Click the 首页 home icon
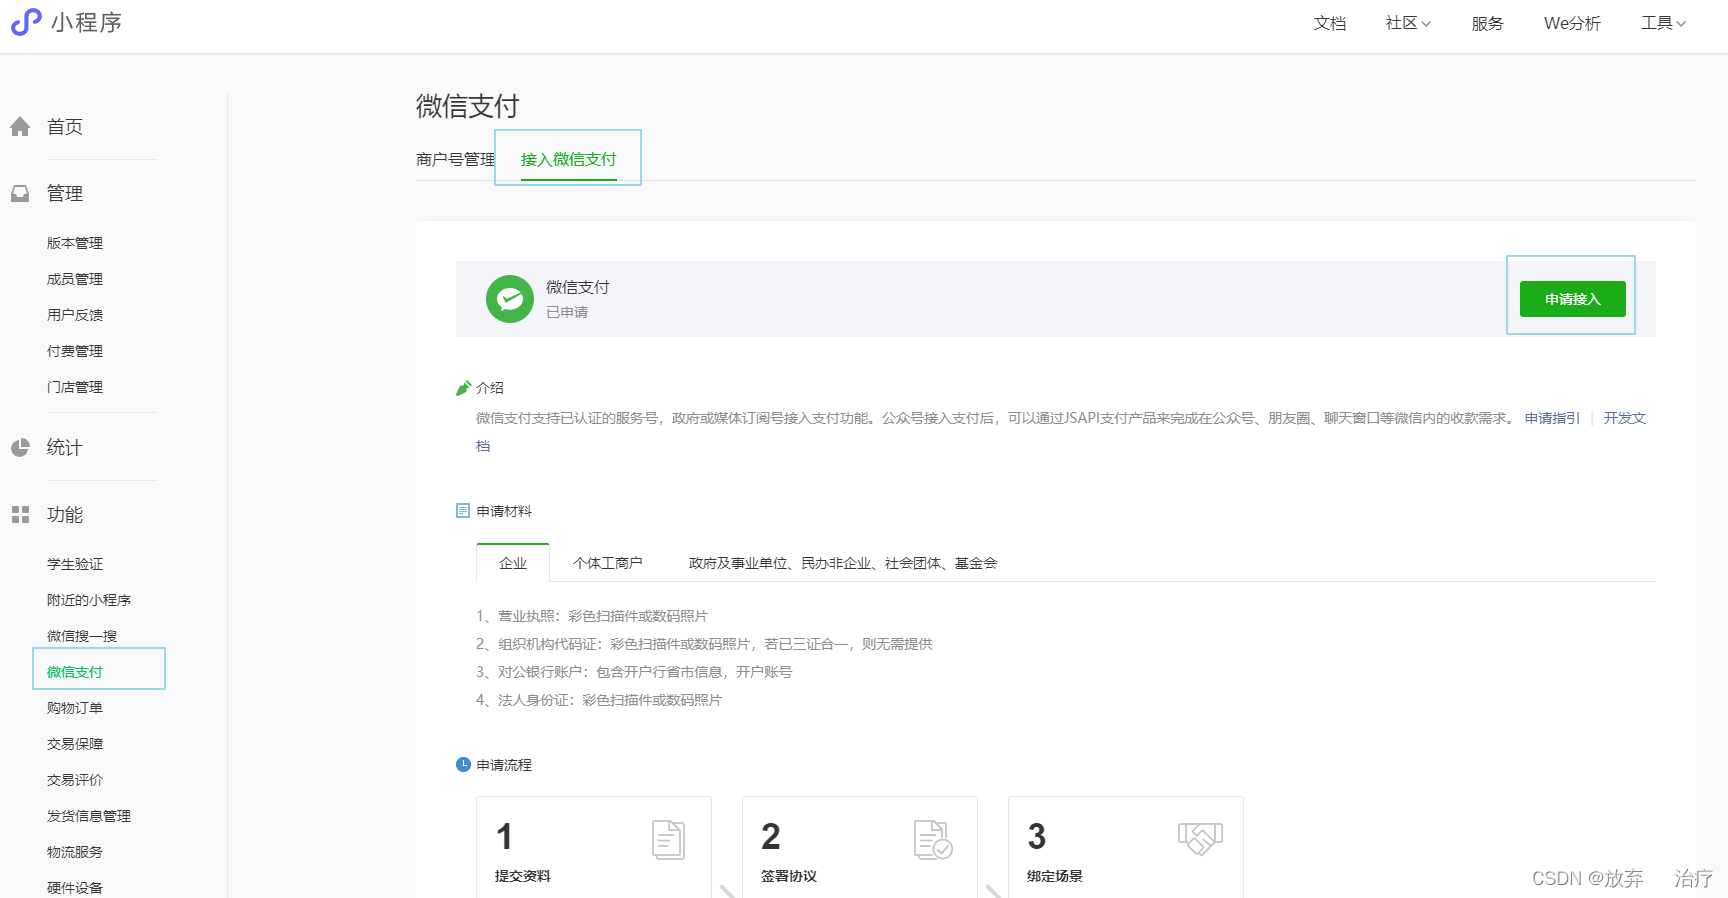 20,127
